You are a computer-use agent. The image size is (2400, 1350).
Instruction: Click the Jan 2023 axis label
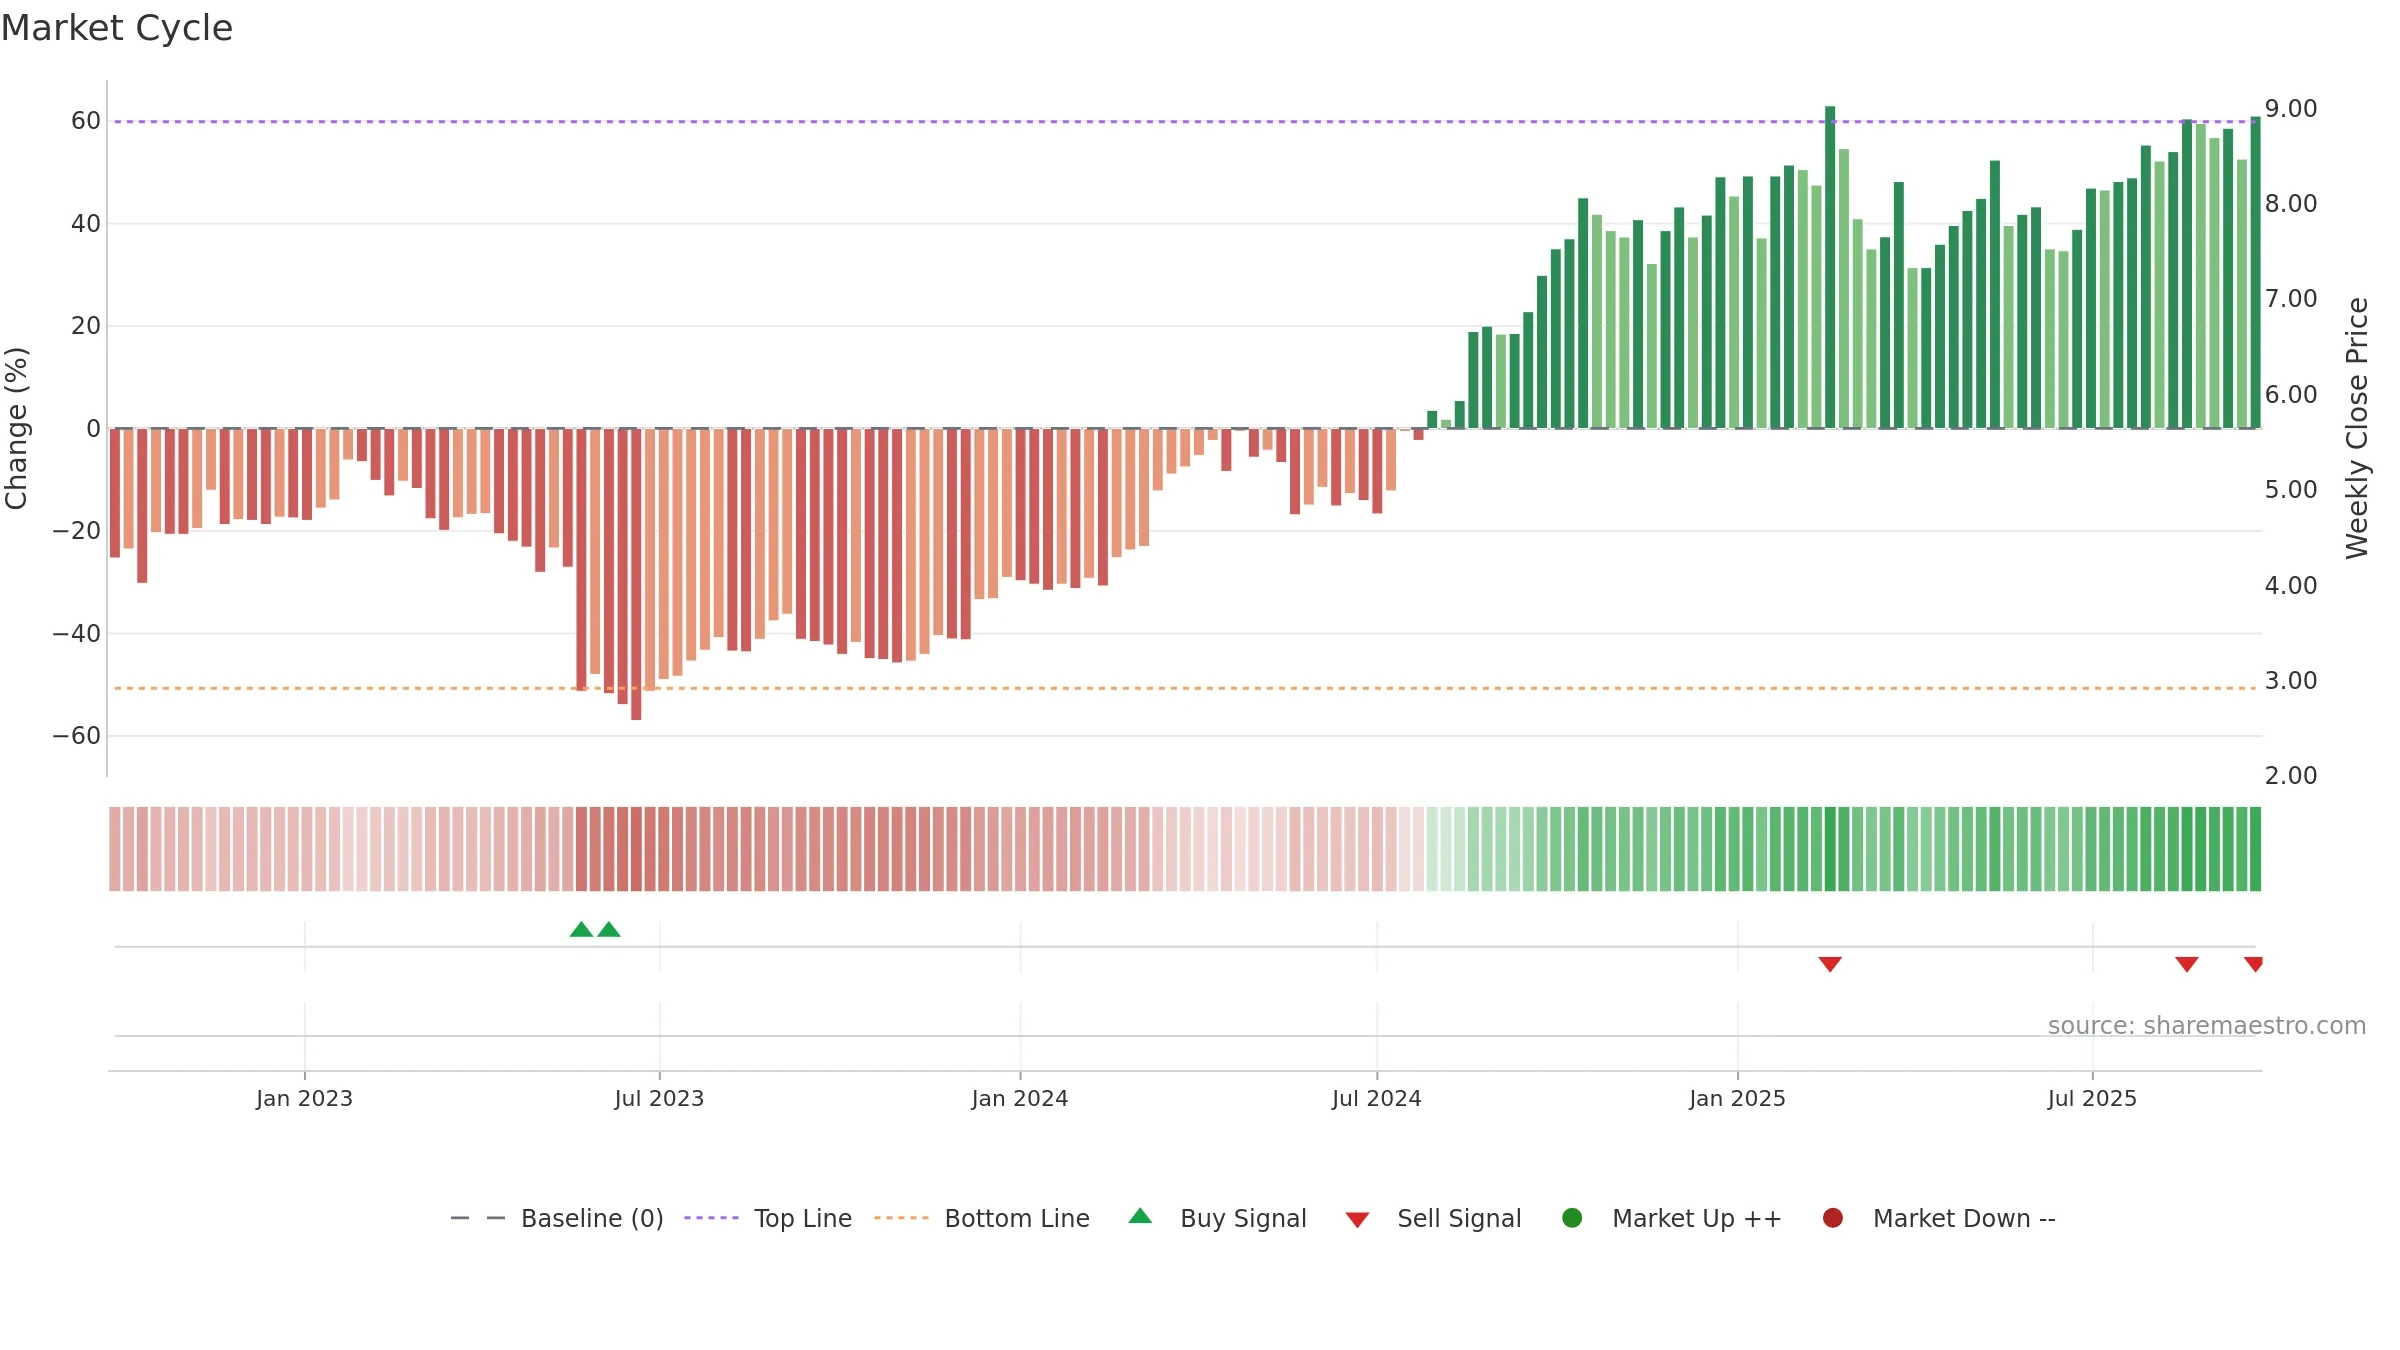[304, 1098]
